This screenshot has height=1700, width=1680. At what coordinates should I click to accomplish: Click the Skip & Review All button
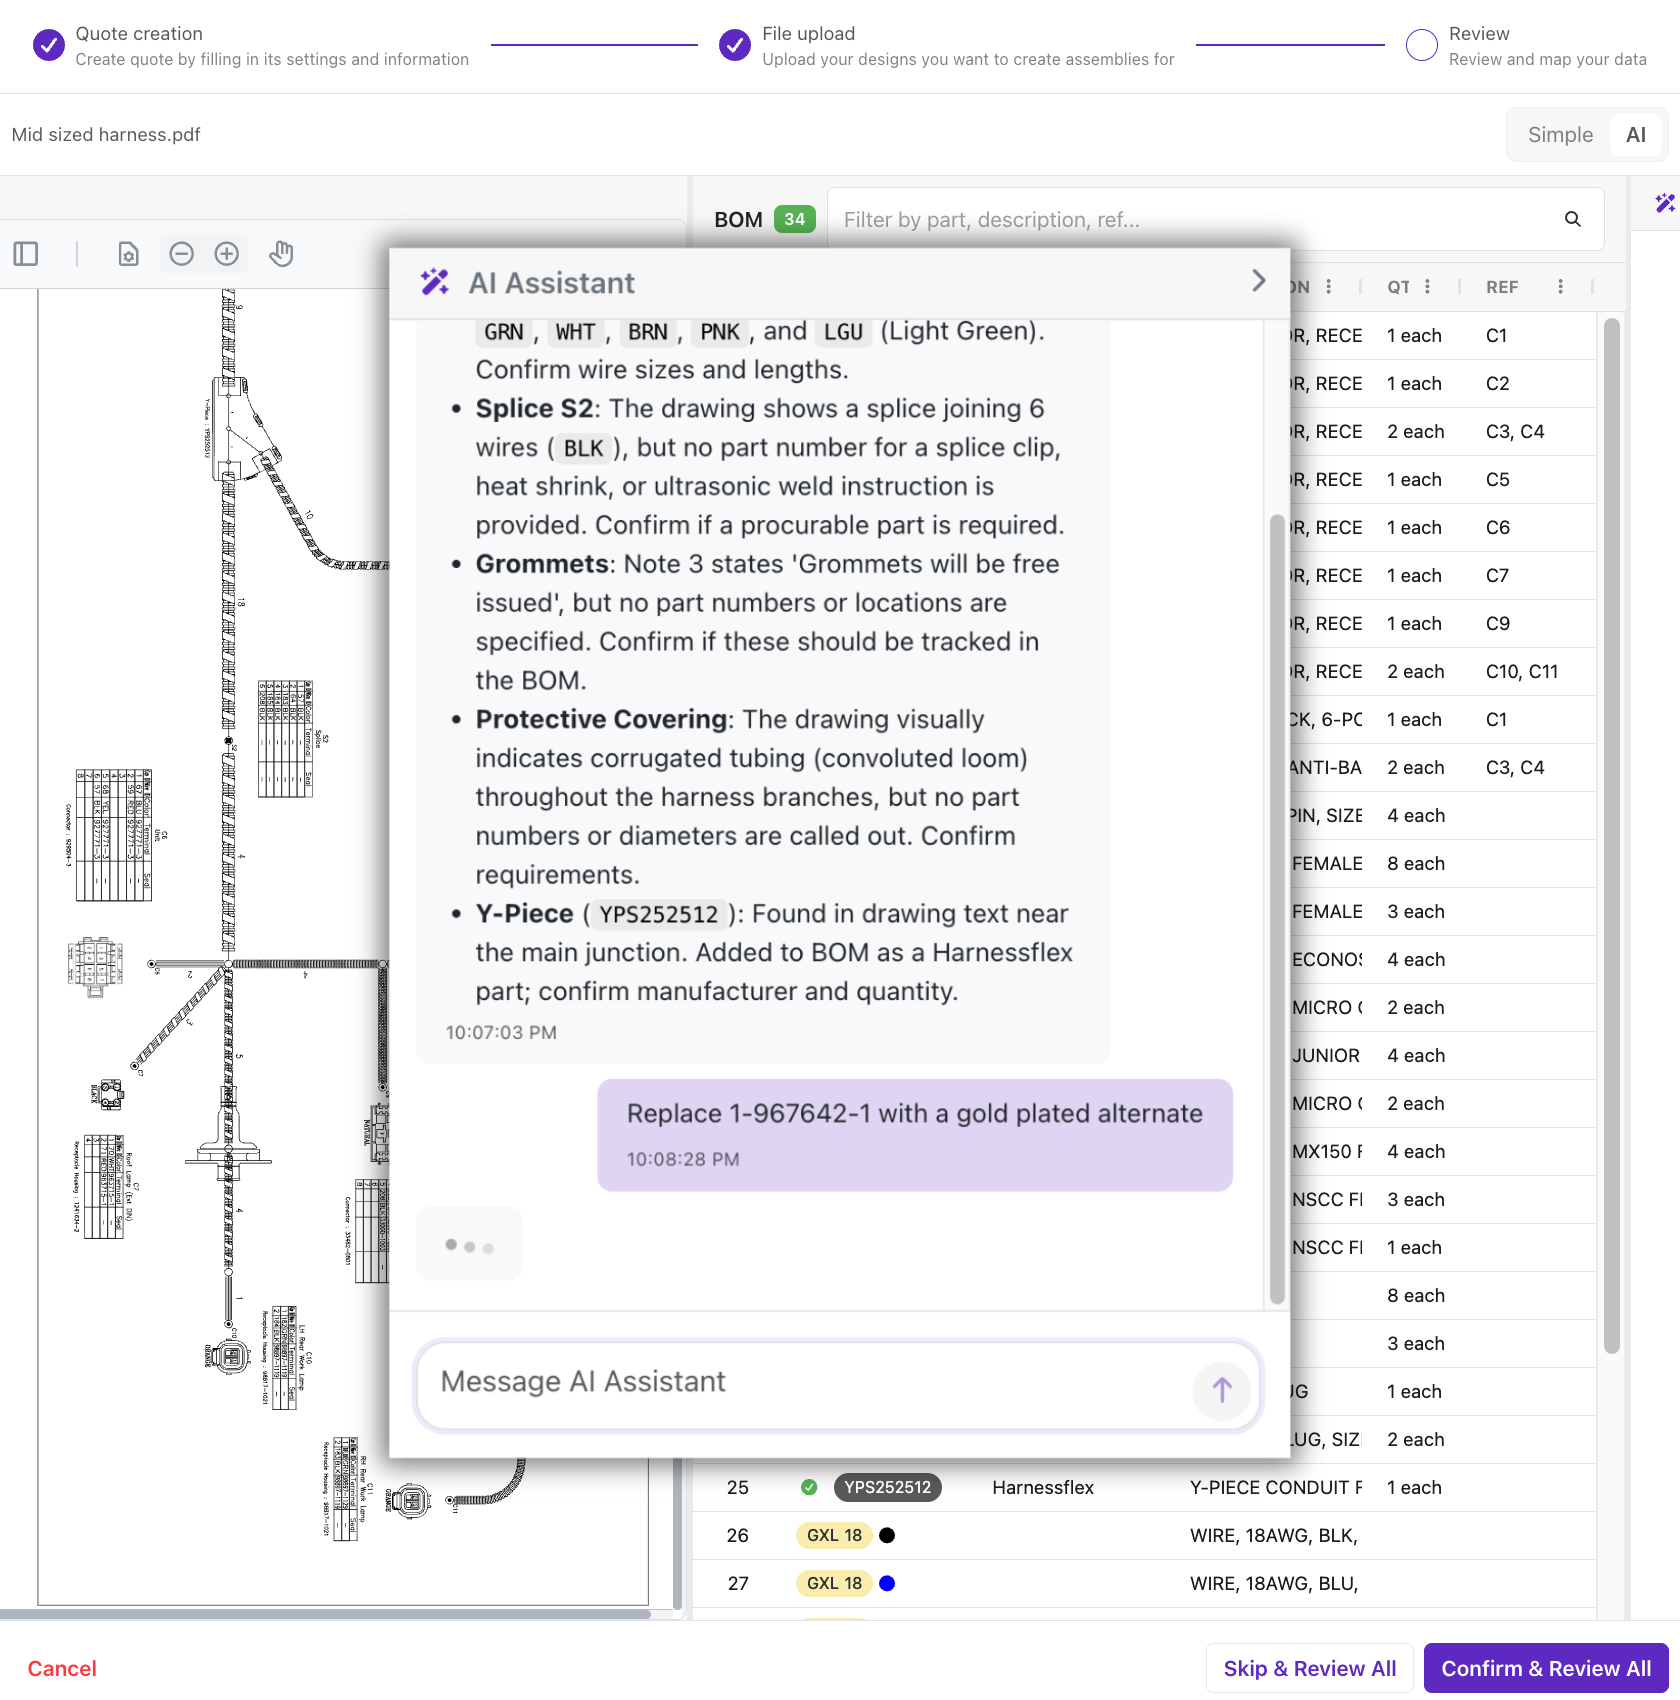pos(1309,1668)
